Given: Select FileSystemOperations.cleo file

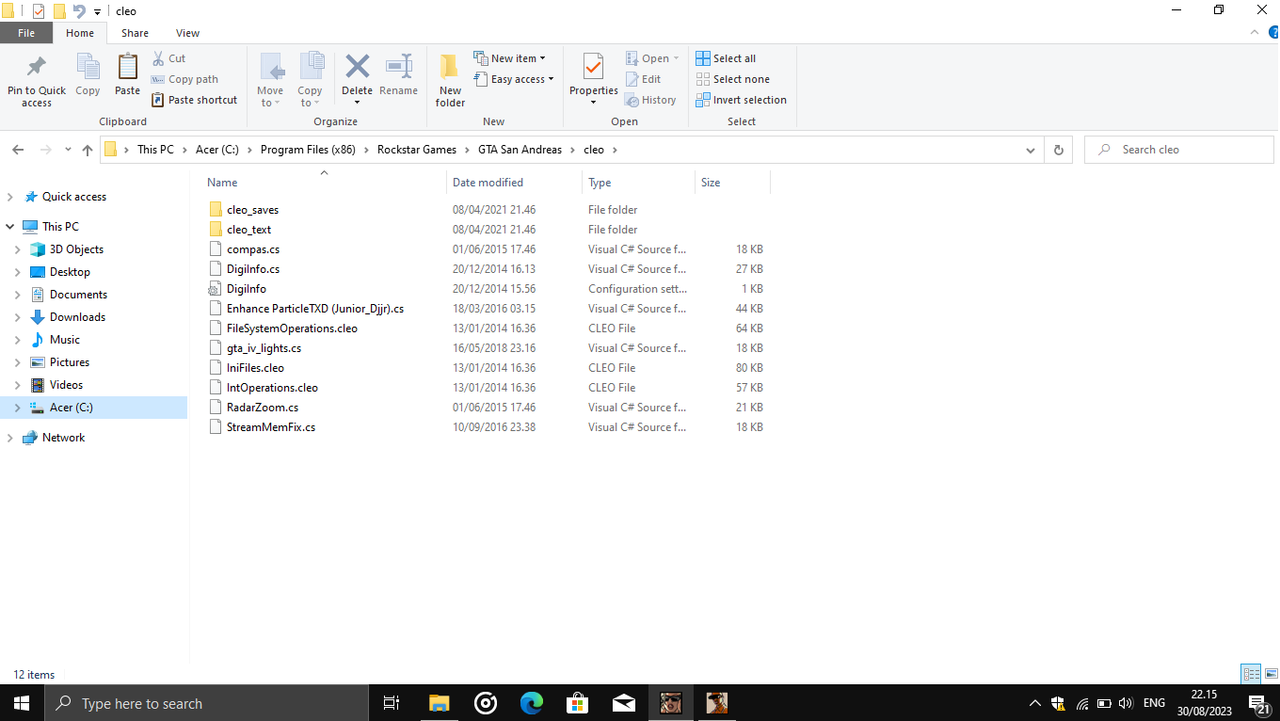Looking at the screenshot, I should click(x=291, y=328).
